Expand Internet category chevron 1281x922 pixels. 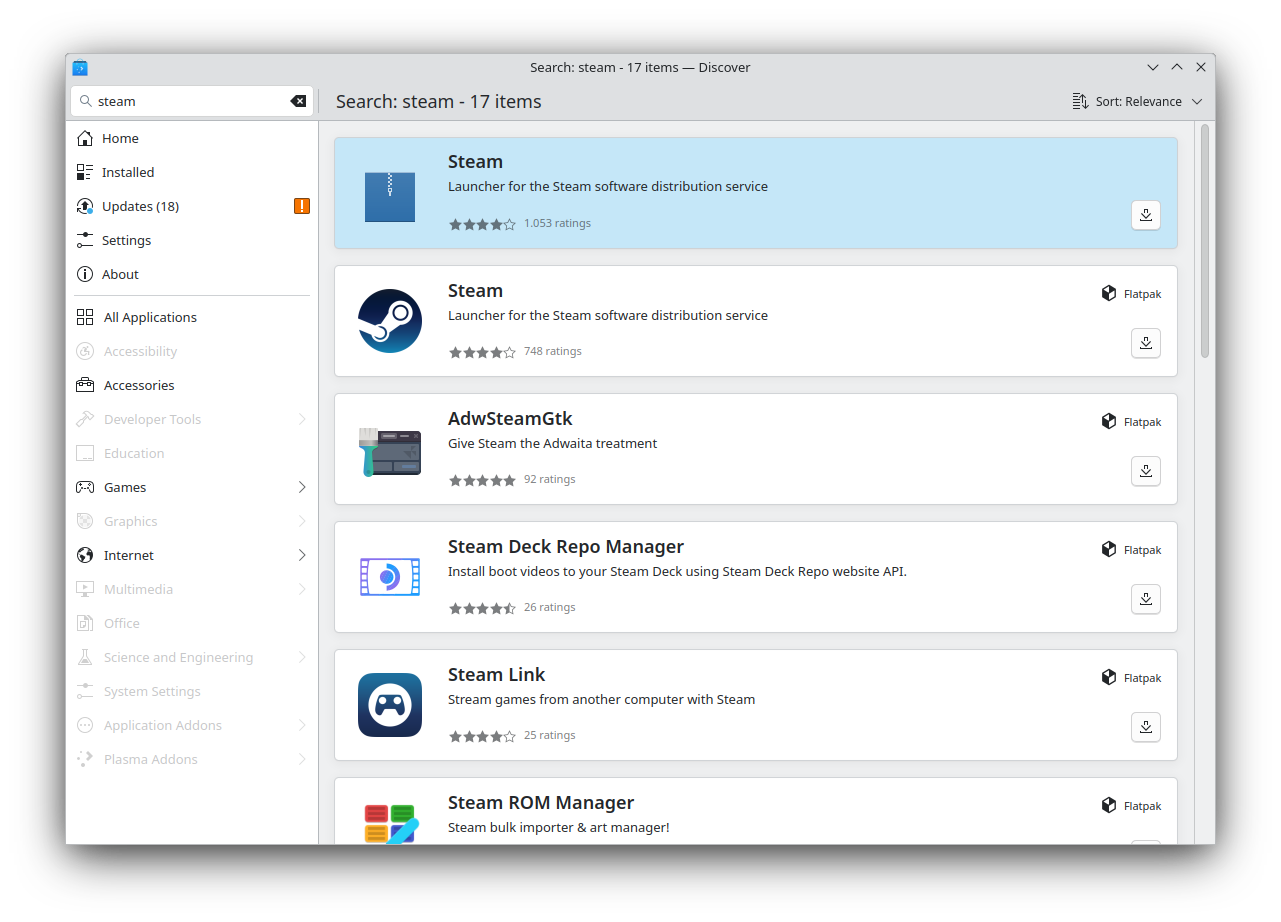point(302,555)
